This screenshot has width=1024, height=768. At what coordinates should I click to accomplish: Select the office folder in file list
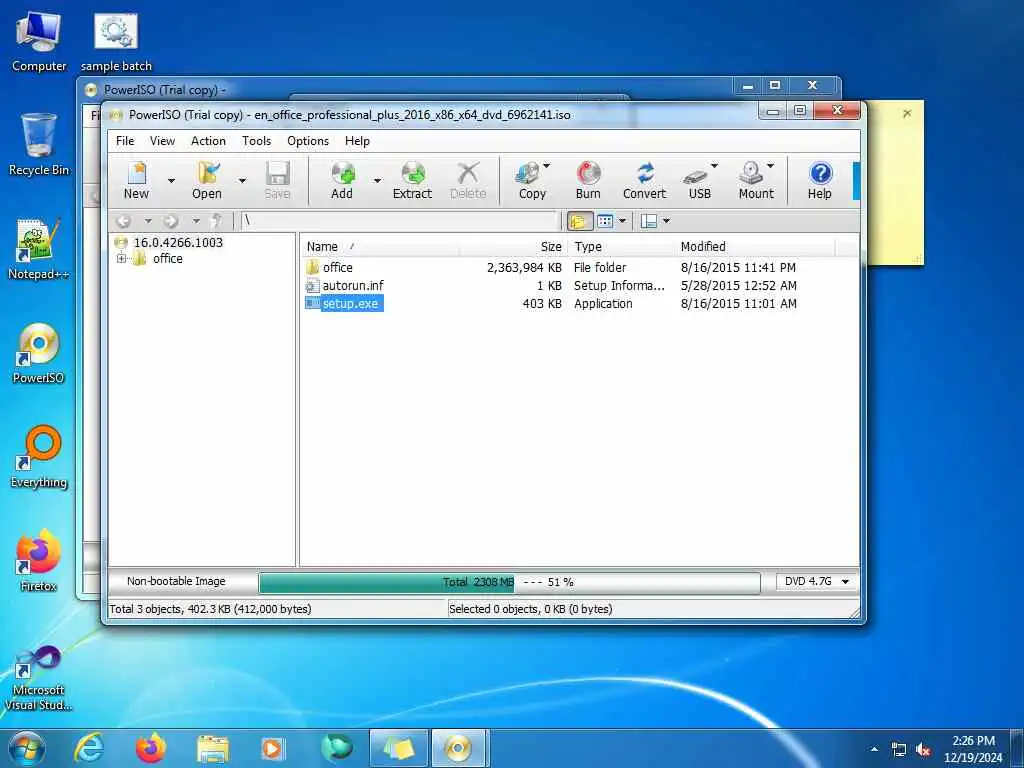click(x=337, y=268)
